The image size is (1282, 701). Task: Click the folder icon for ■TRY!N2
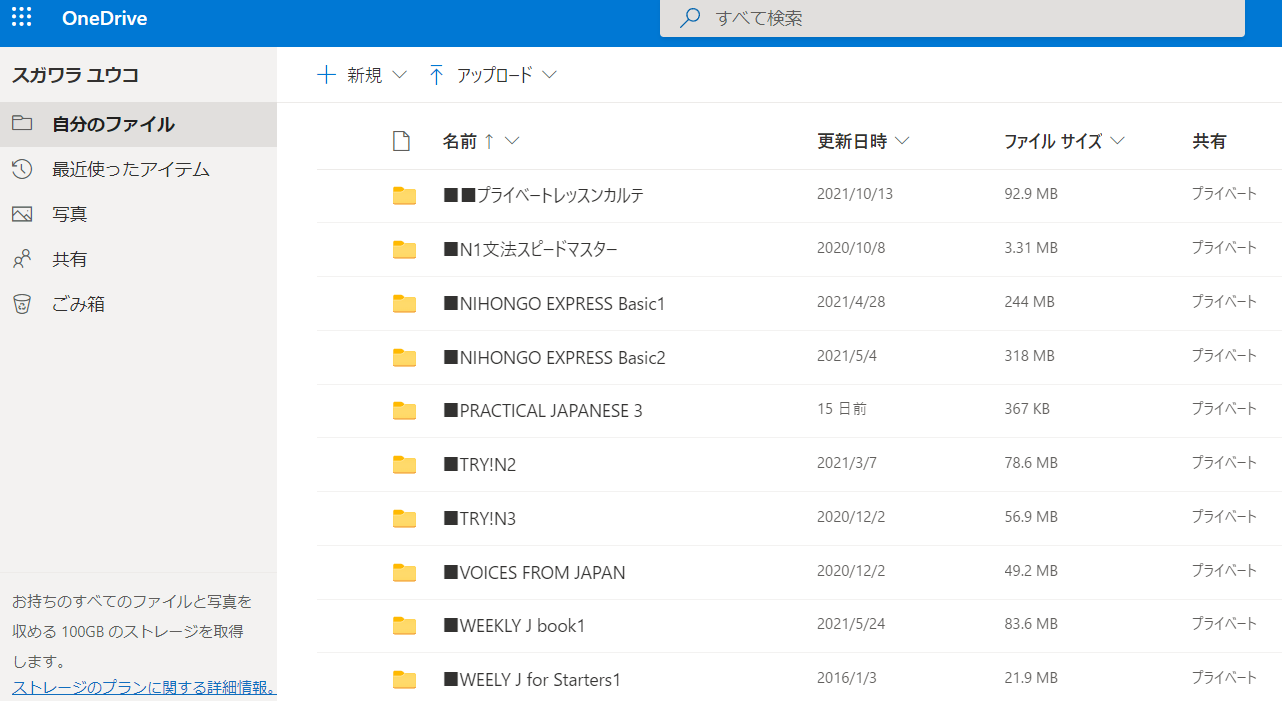(x=404, y=464)
